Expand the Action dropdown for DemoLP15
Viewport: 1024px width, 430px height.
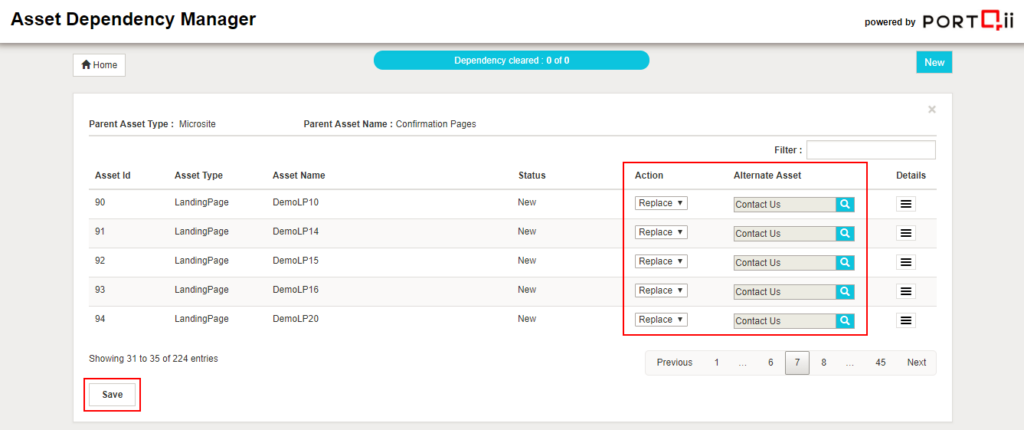(x=660, y=261)
